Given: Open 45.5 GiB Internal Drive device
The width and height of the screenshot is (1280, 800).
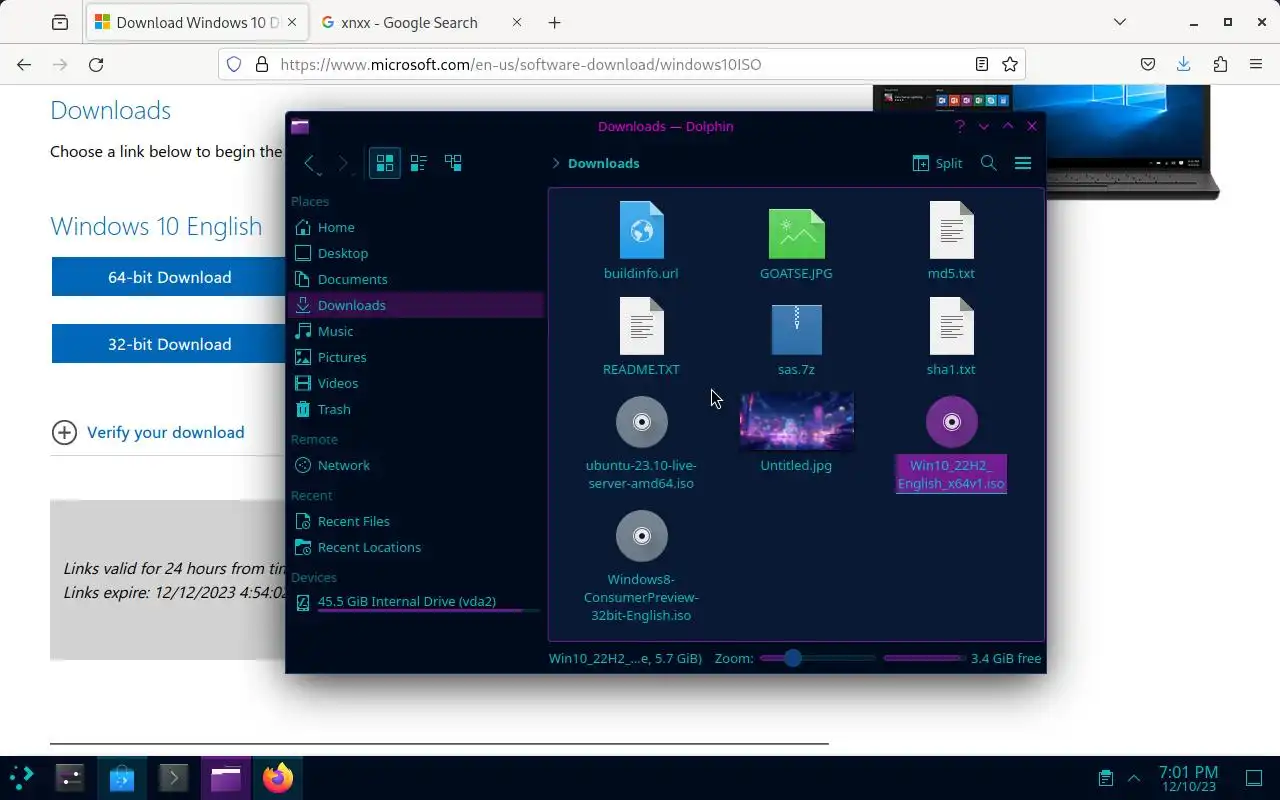Looking at the screenshot, I should (416, 602).
